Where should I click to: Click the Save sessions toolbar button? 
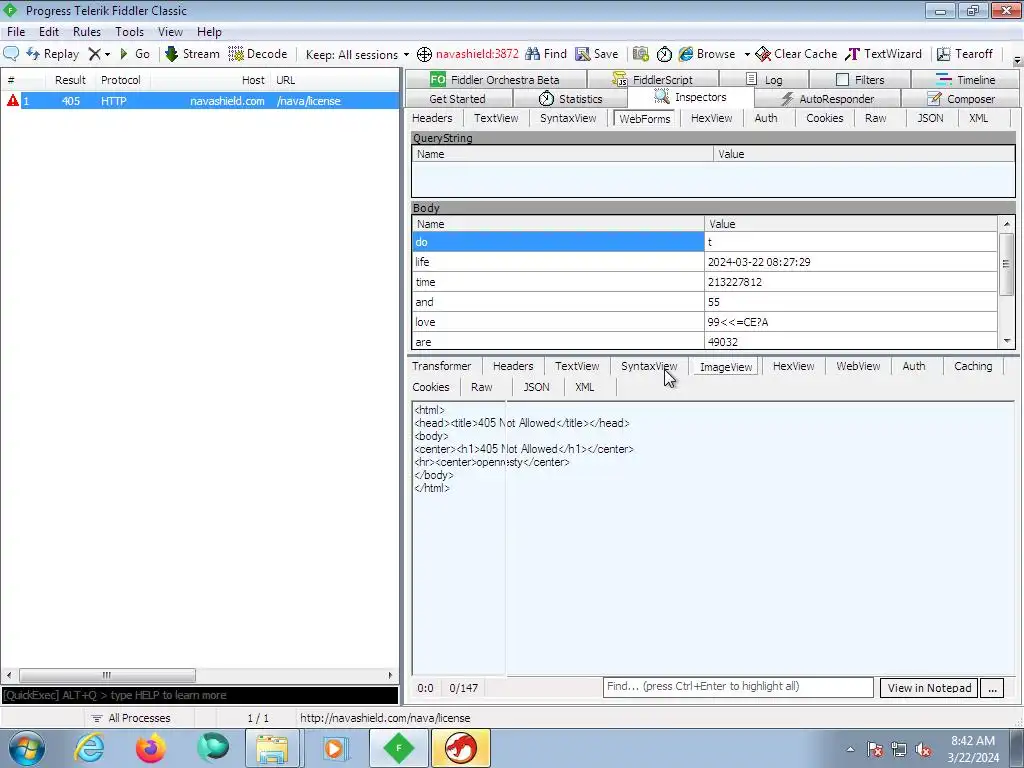tap(597, 54)
